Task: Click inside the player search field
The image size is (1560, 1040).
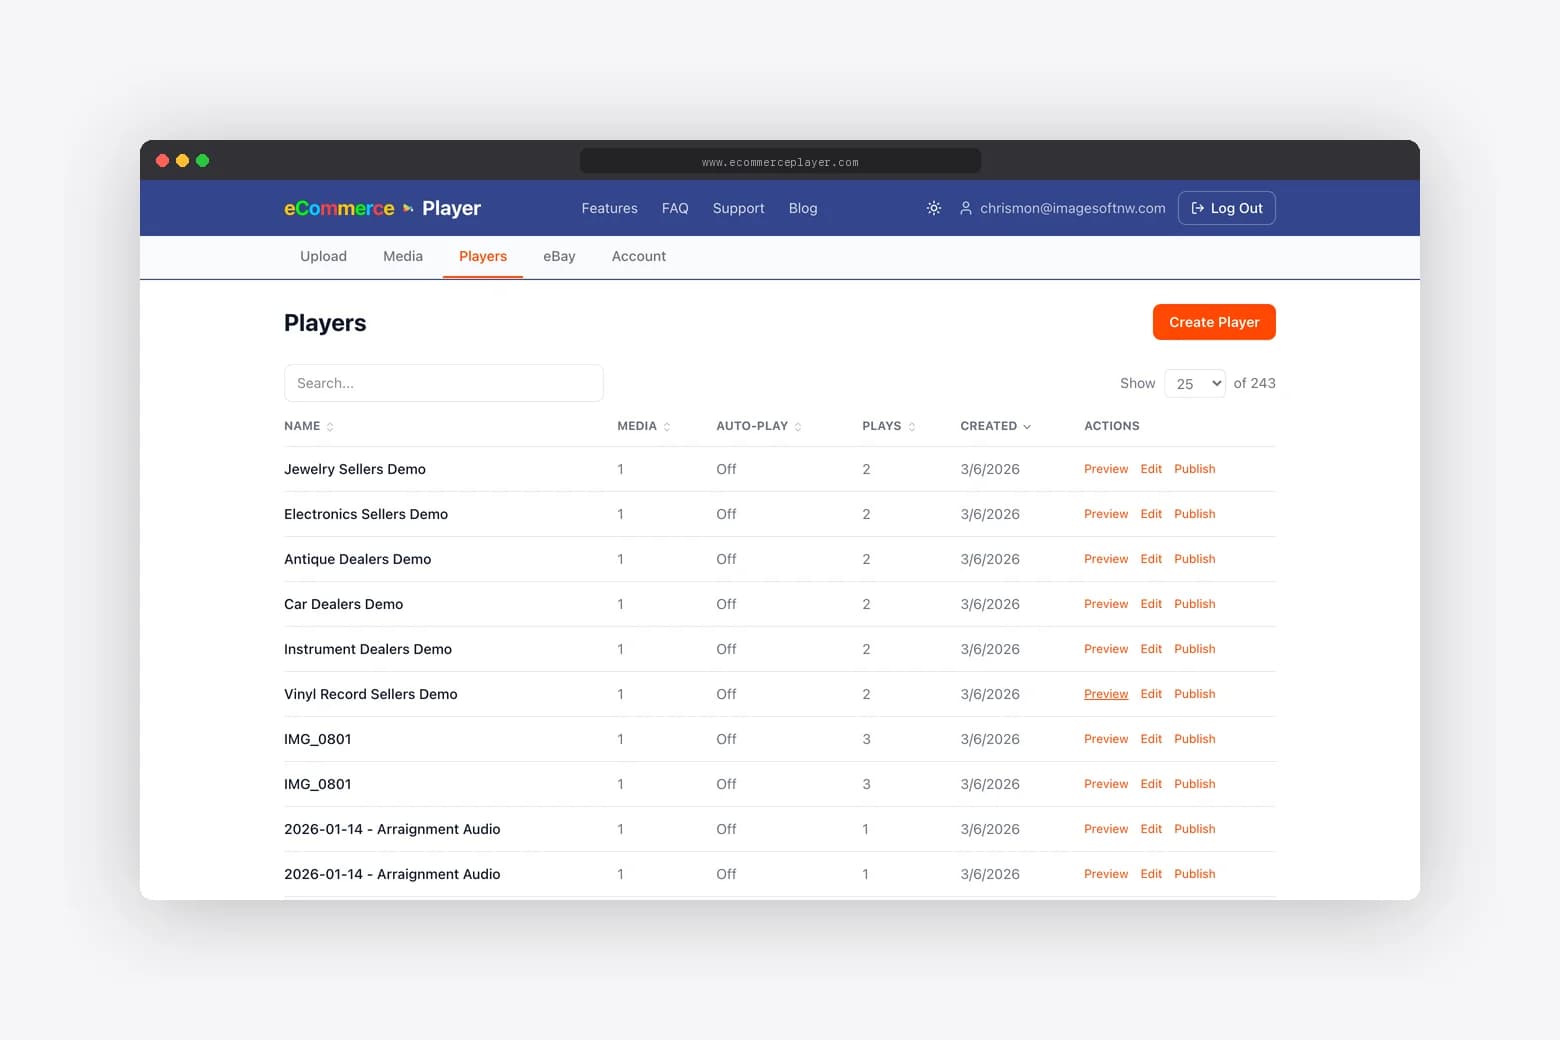Action: pos(443,383)
